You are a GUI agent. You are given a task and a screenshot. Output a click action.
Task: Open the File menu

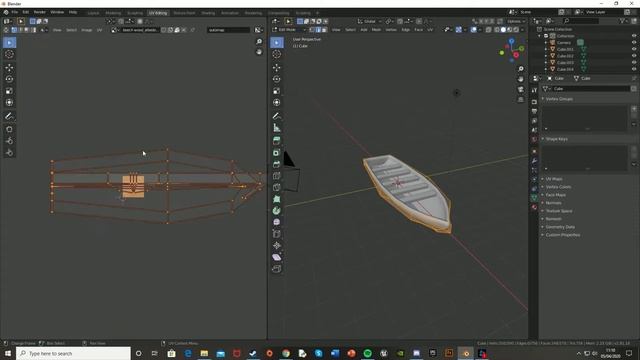tap(15, 12)
